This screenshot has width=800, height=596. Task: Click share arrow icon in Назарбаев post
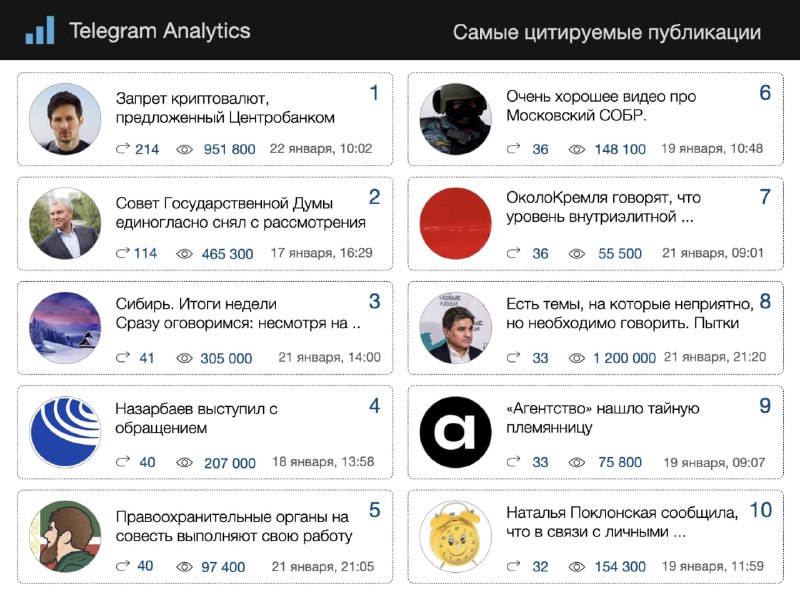point(122,462)
